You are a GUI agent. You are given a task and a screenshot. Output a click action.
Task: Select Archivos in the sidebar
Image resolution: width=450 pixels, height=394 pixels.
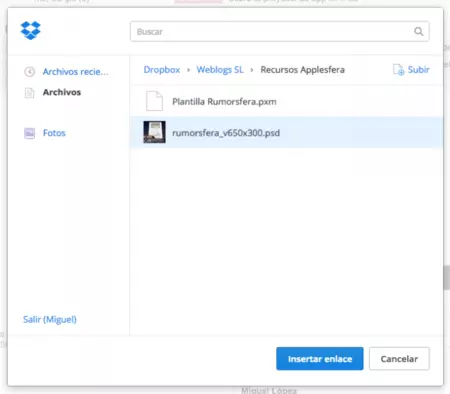pyautogui.click(x=62, y=92)
